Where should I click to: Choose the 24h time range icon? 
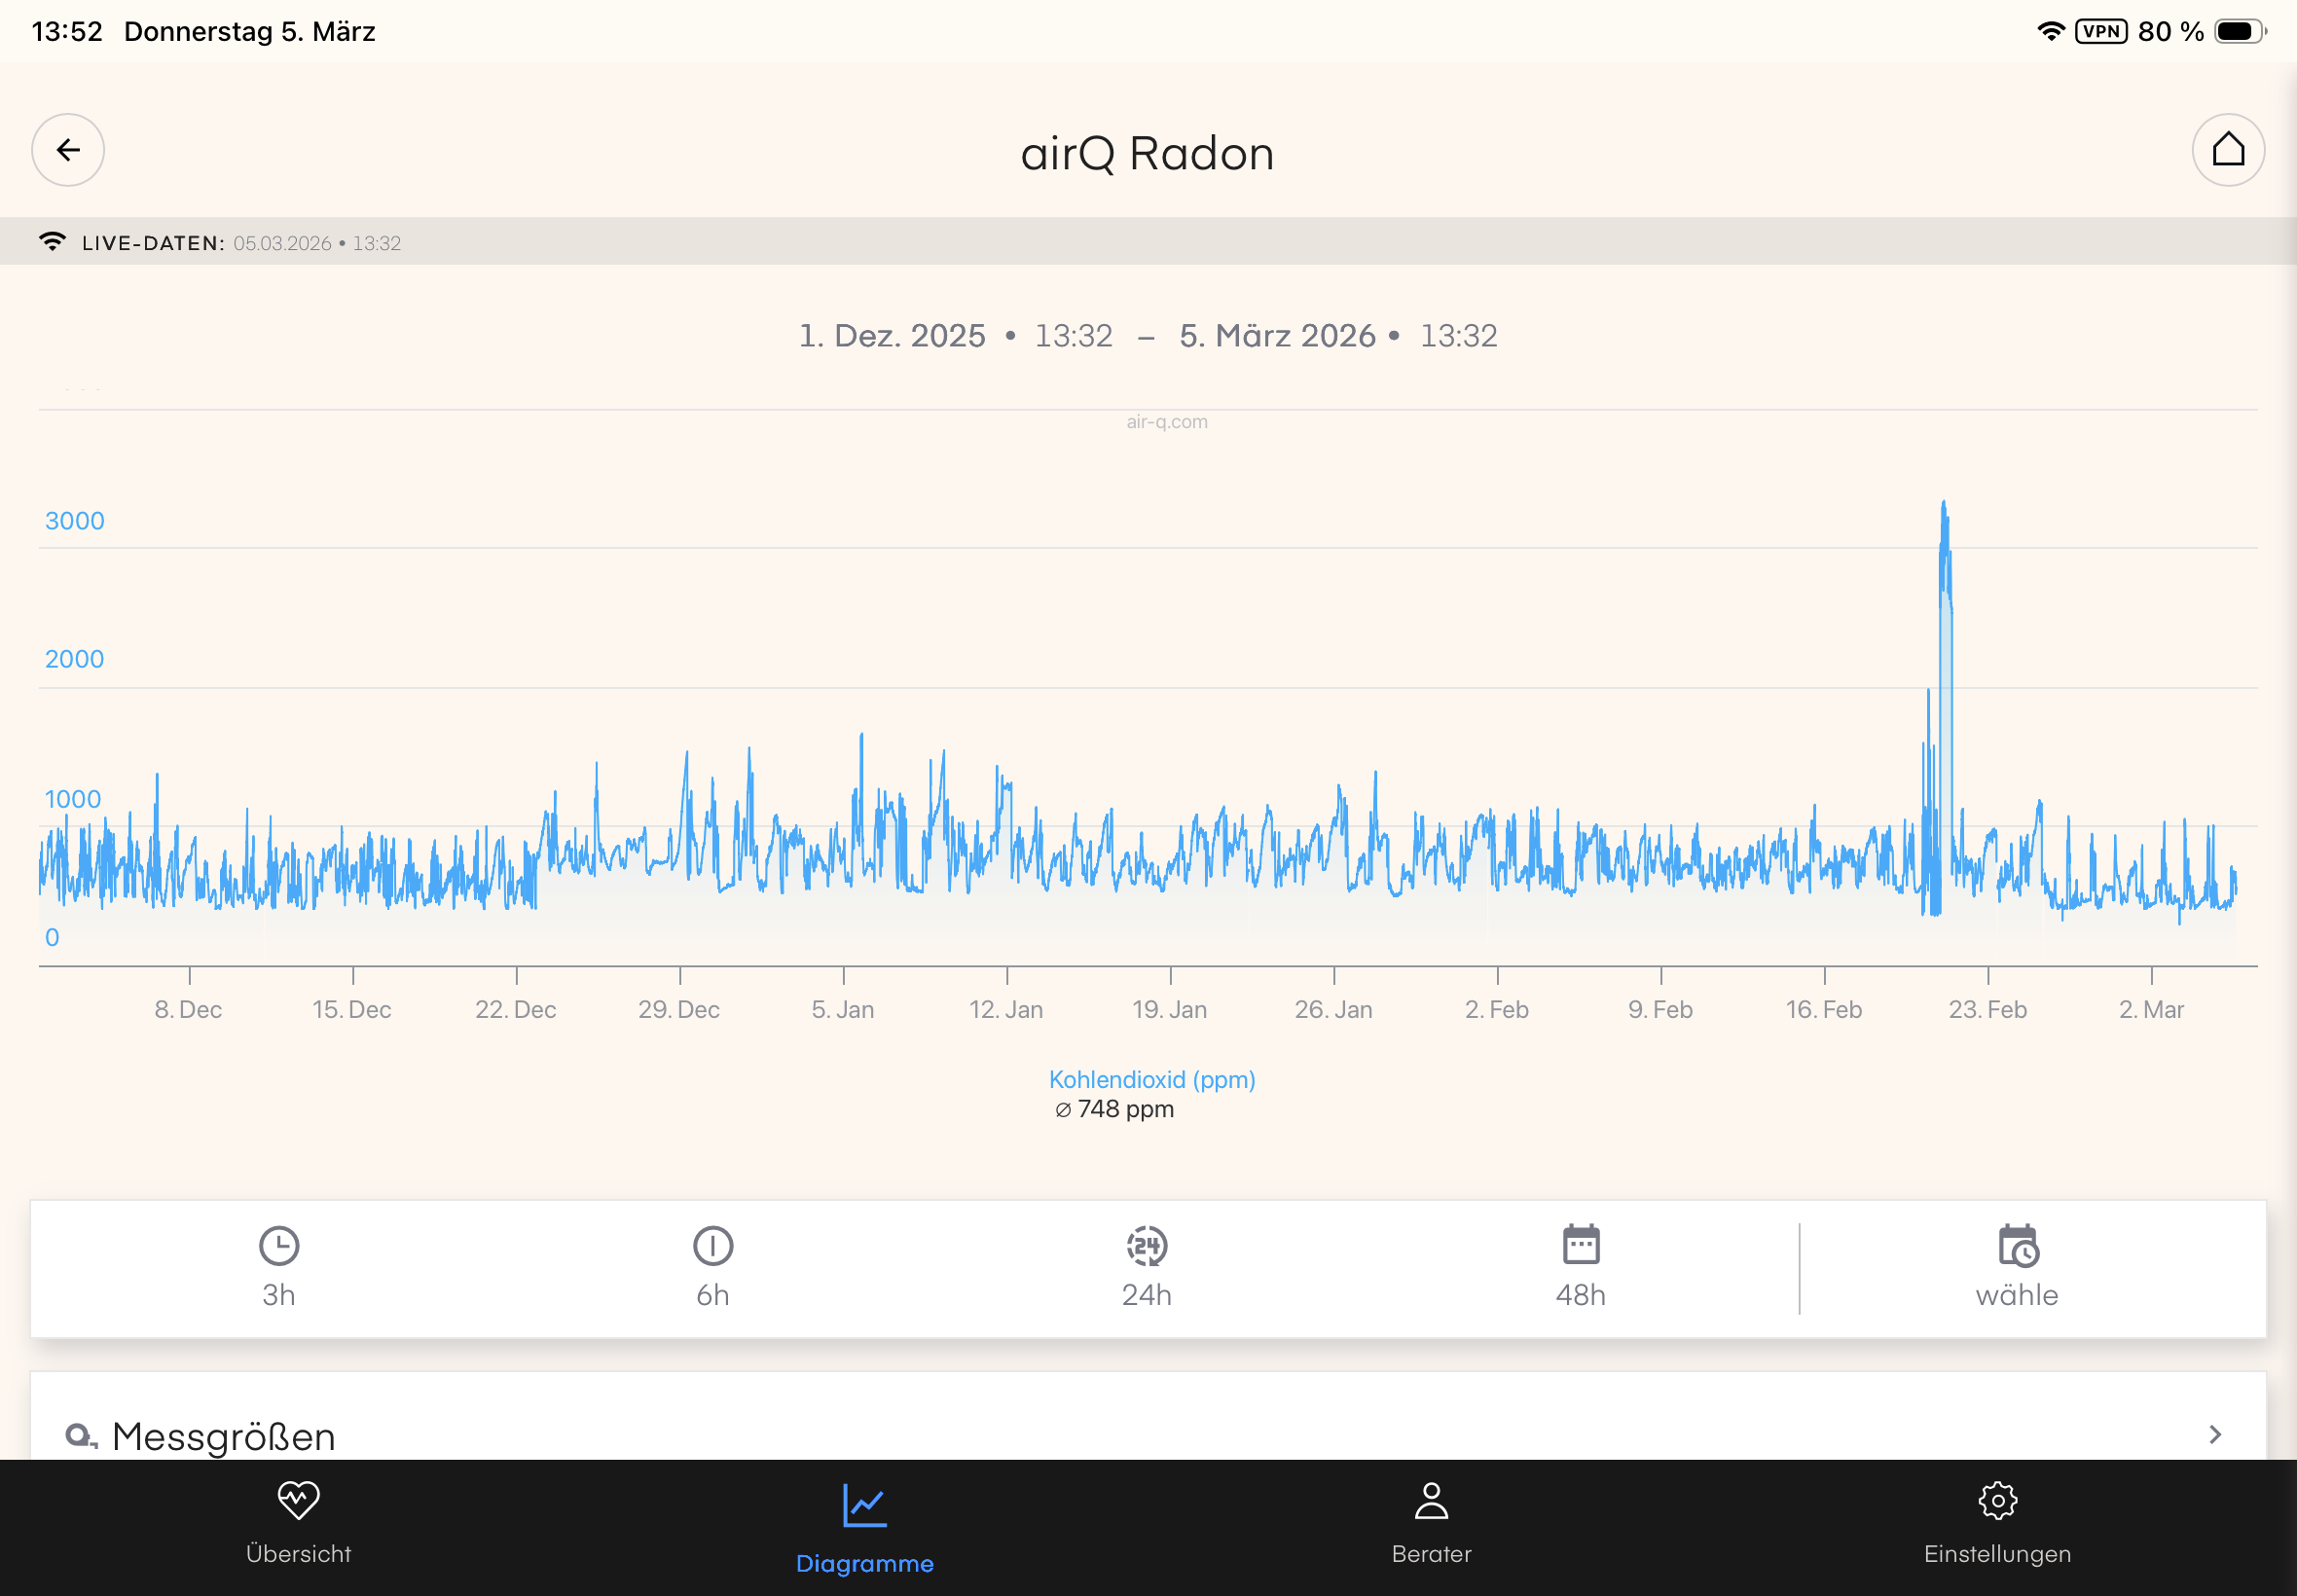point(1146,1246)
